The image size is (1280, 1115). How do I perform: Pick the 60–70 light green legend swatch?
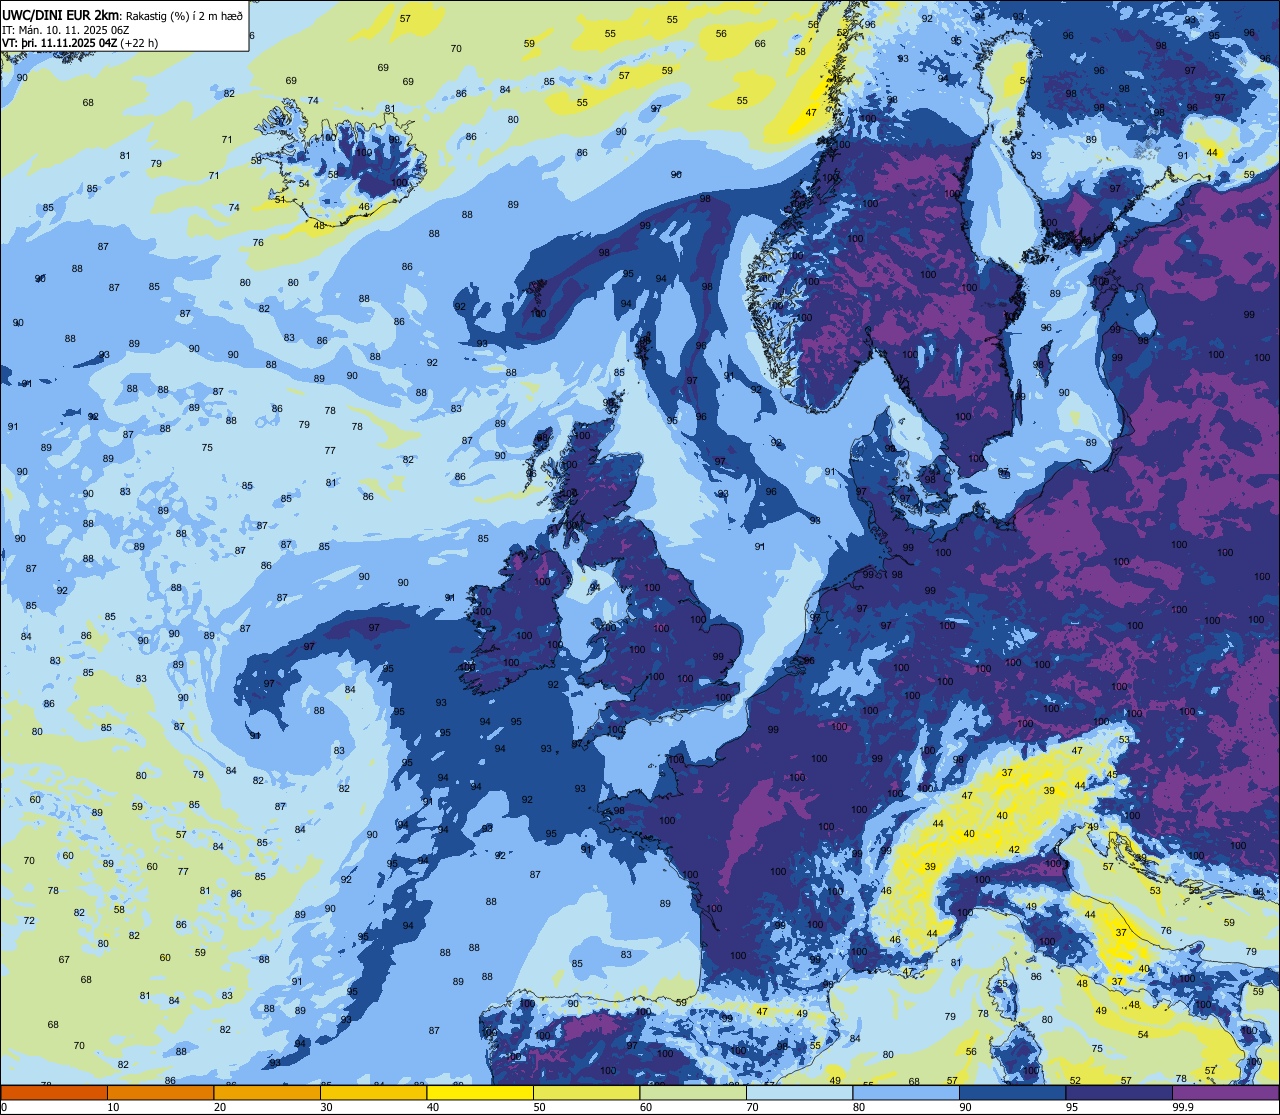coord(693,1092)
